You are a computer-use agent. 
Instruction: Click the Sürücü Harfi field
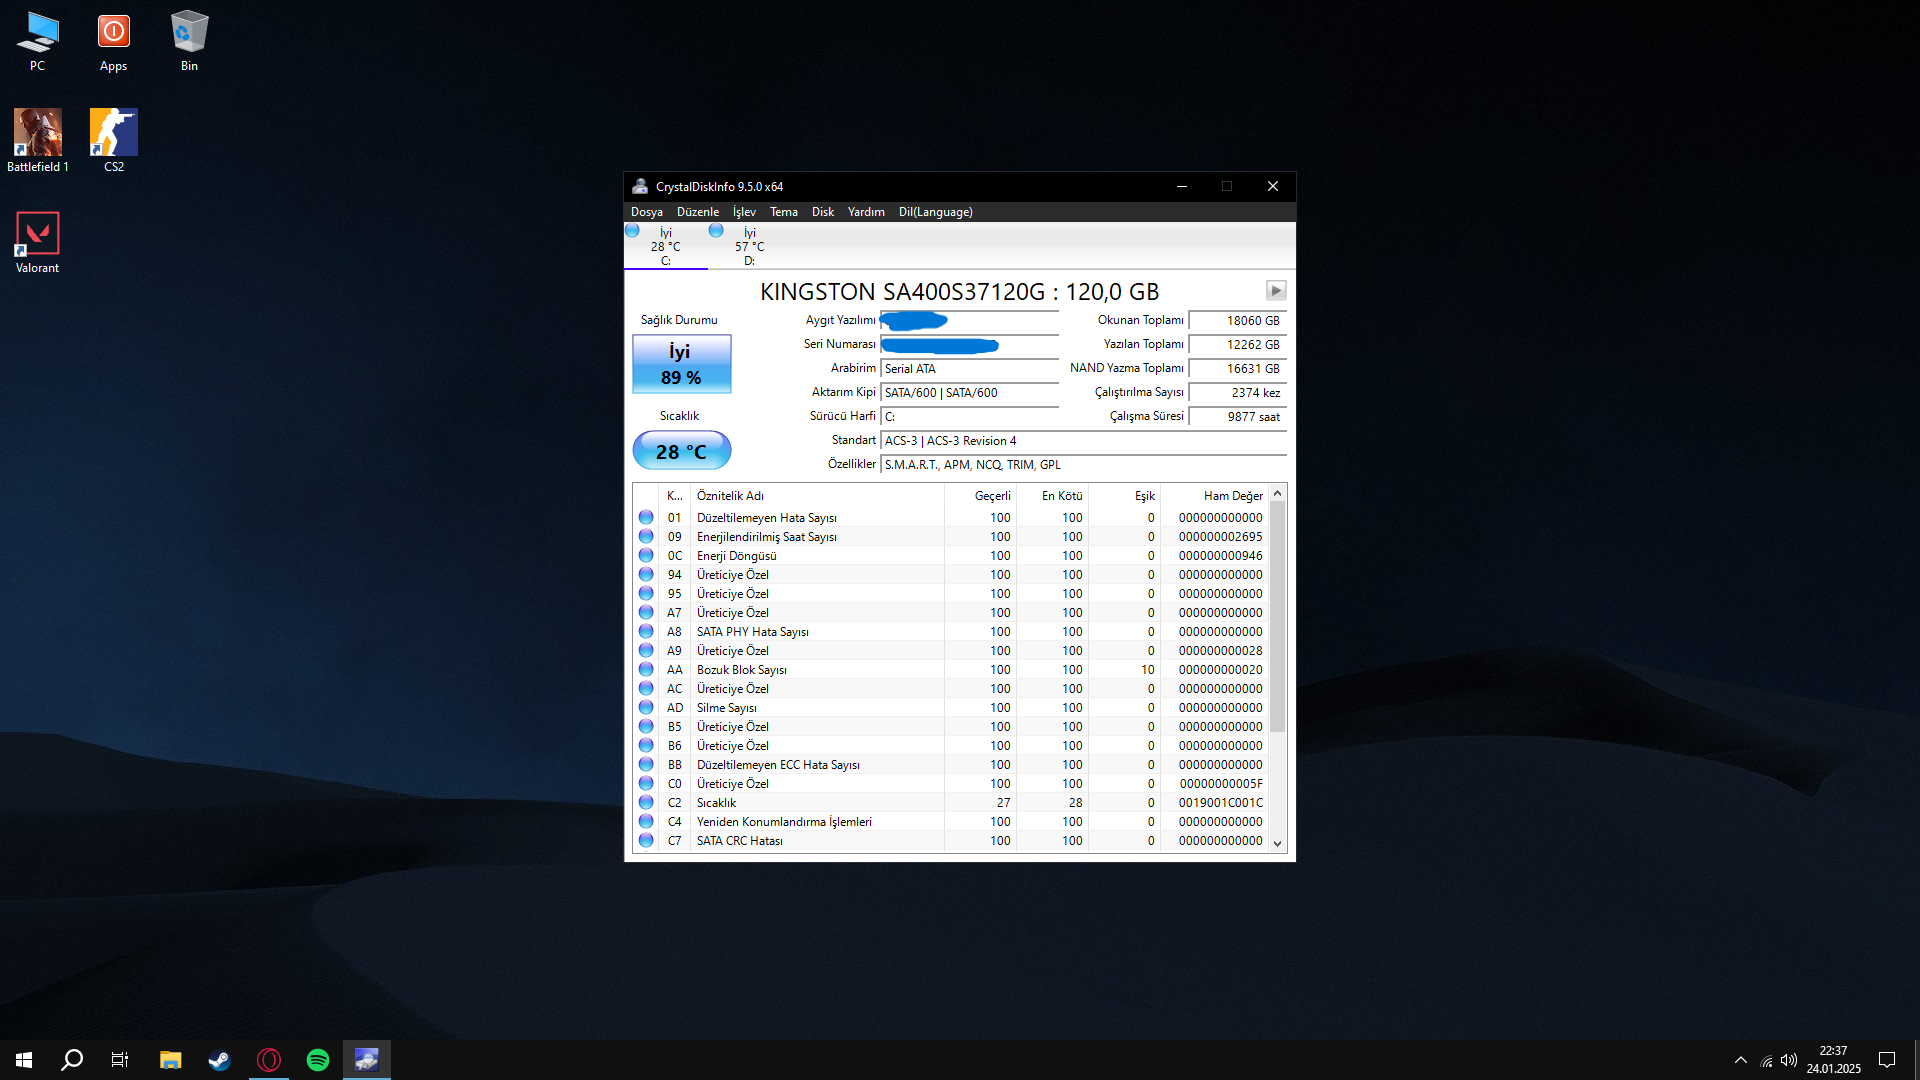(x=969, y=417)
